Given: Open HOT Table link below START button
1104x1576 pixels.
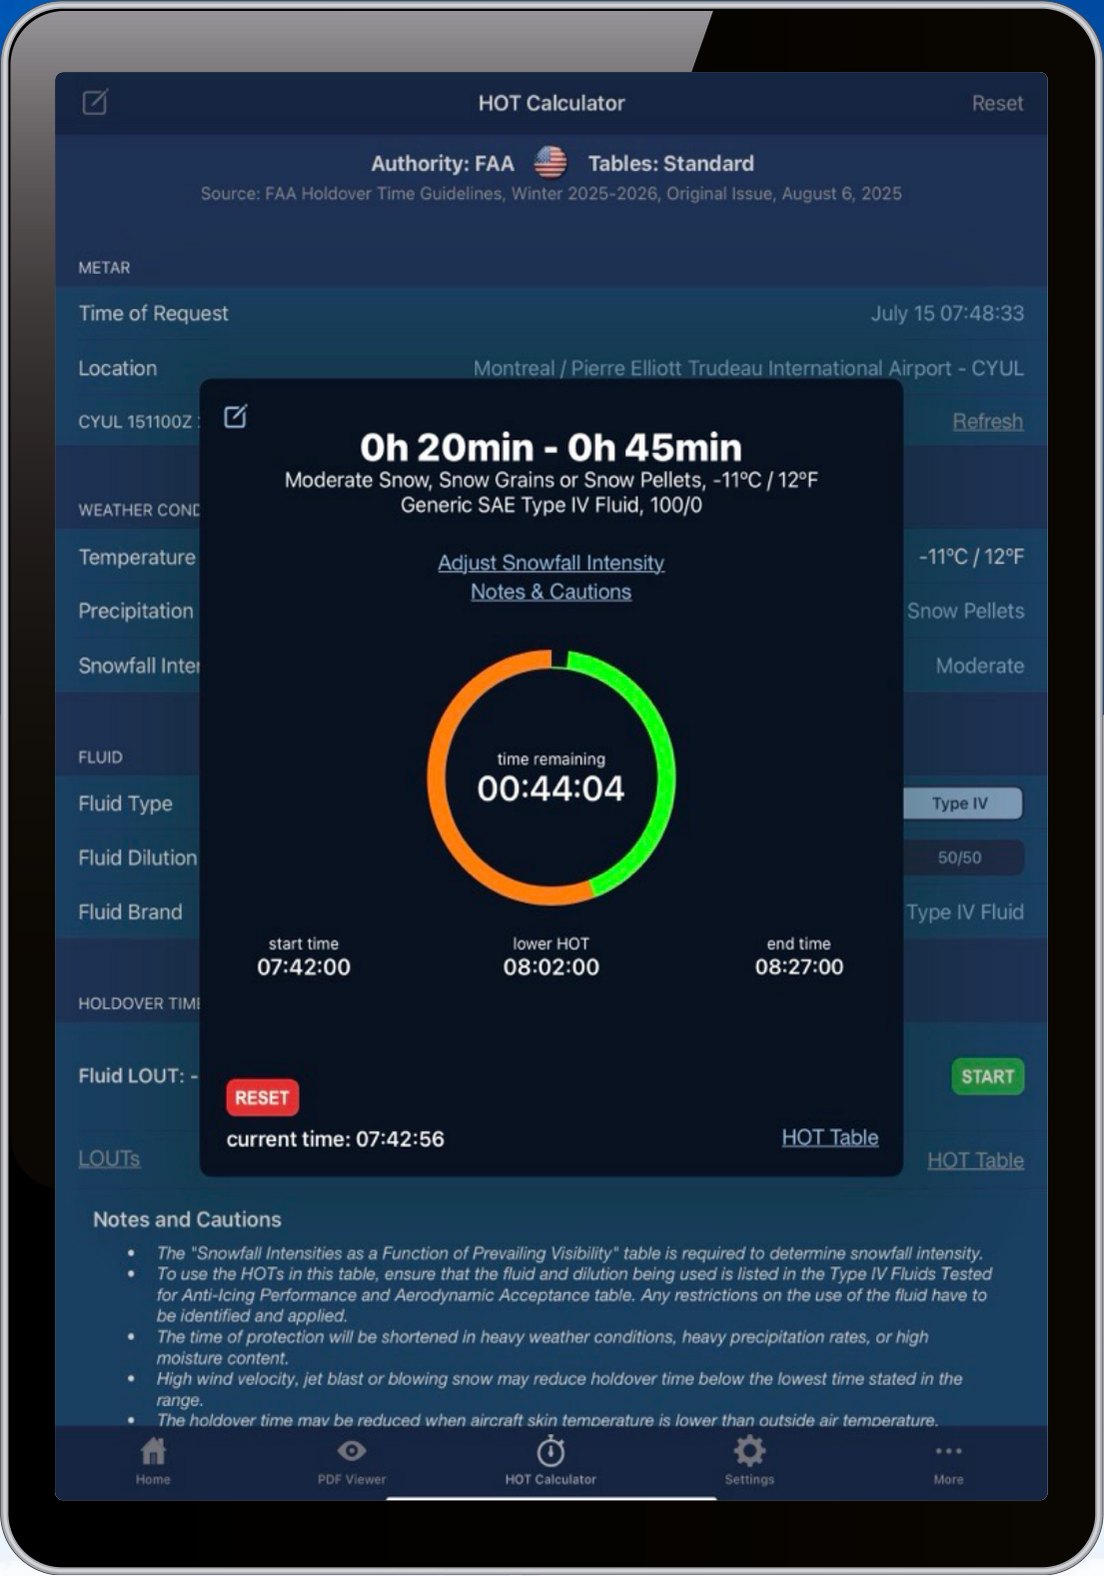Looking at the screenshot, I should tap(975, 1160).
